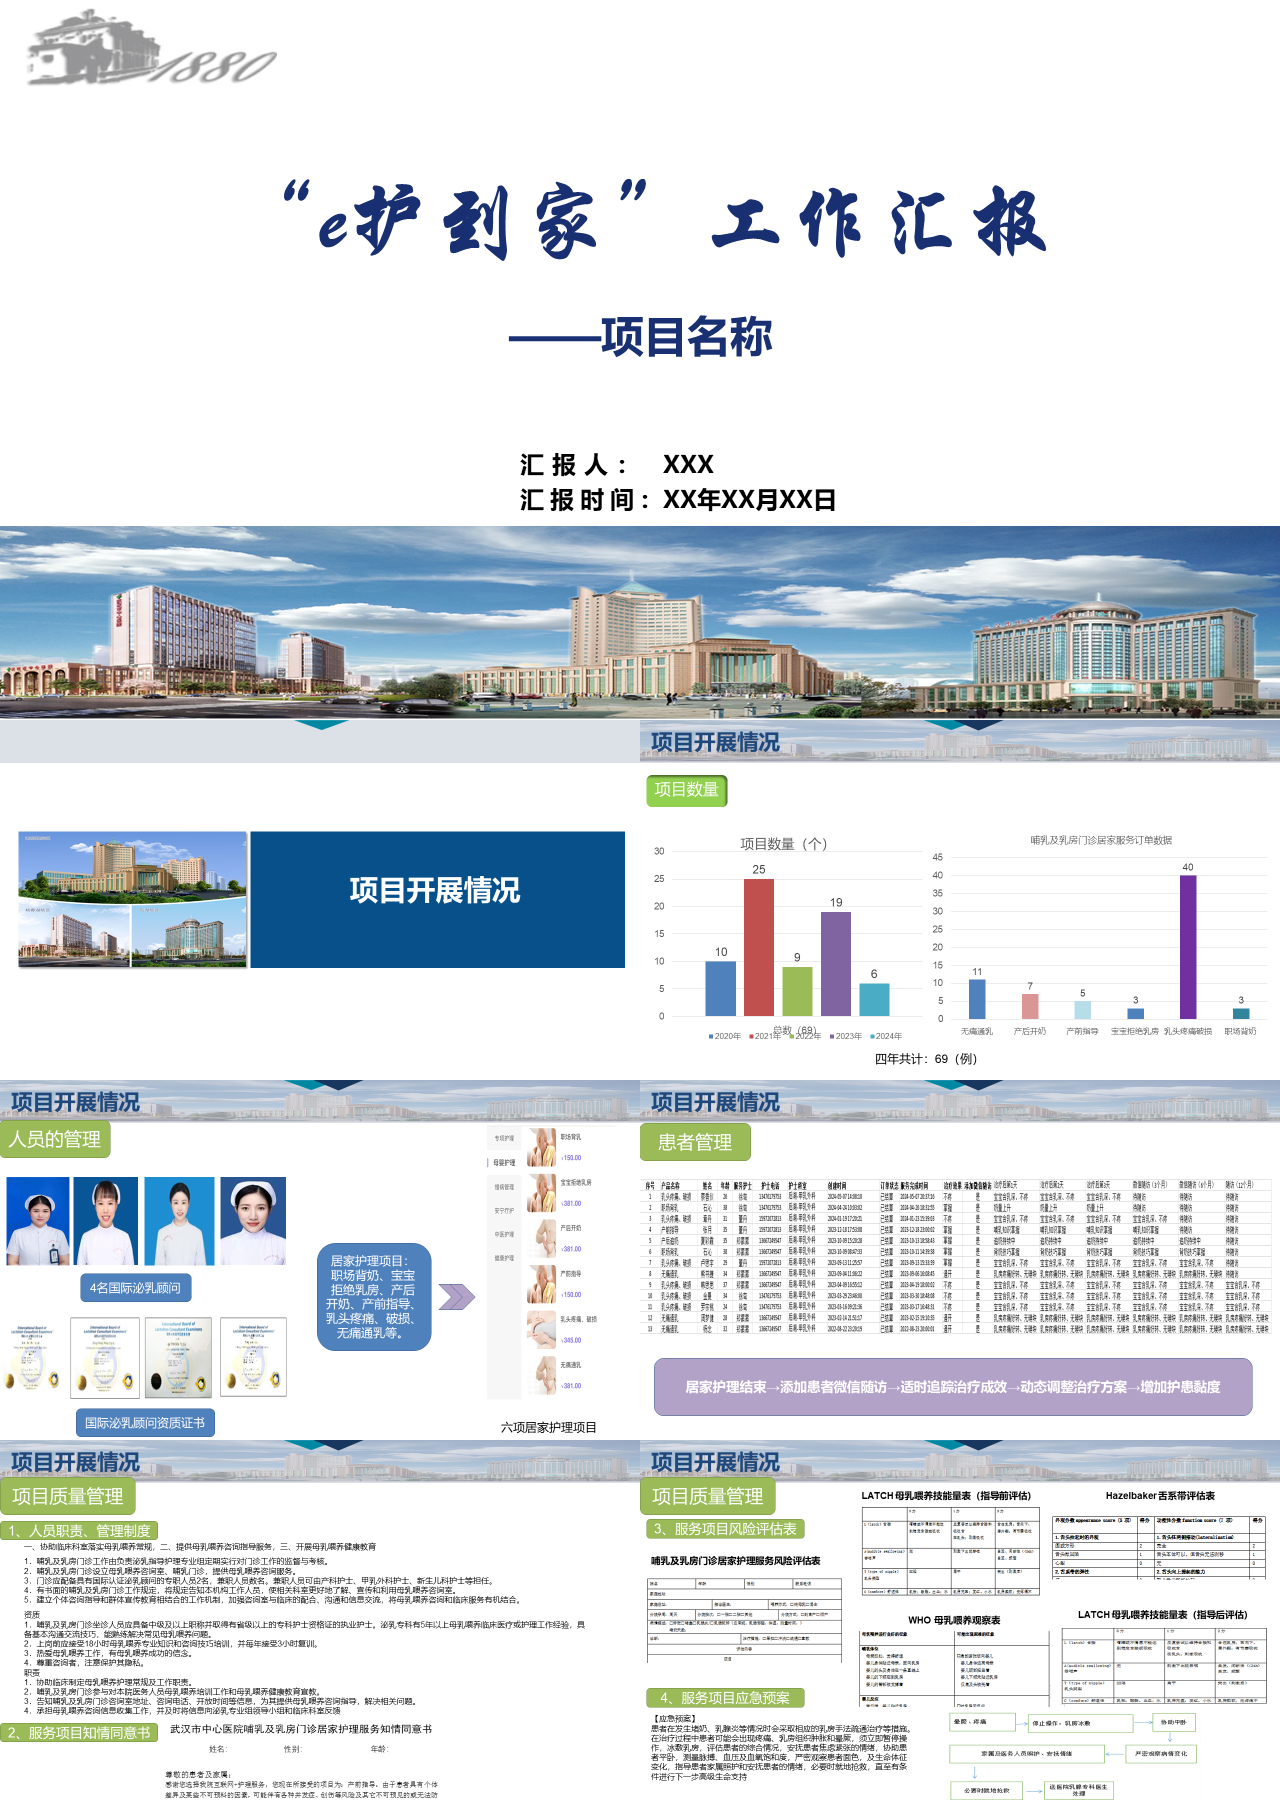
Task: Click the caption 六项居家护理项目
Action: click(x=548, y=1427)
